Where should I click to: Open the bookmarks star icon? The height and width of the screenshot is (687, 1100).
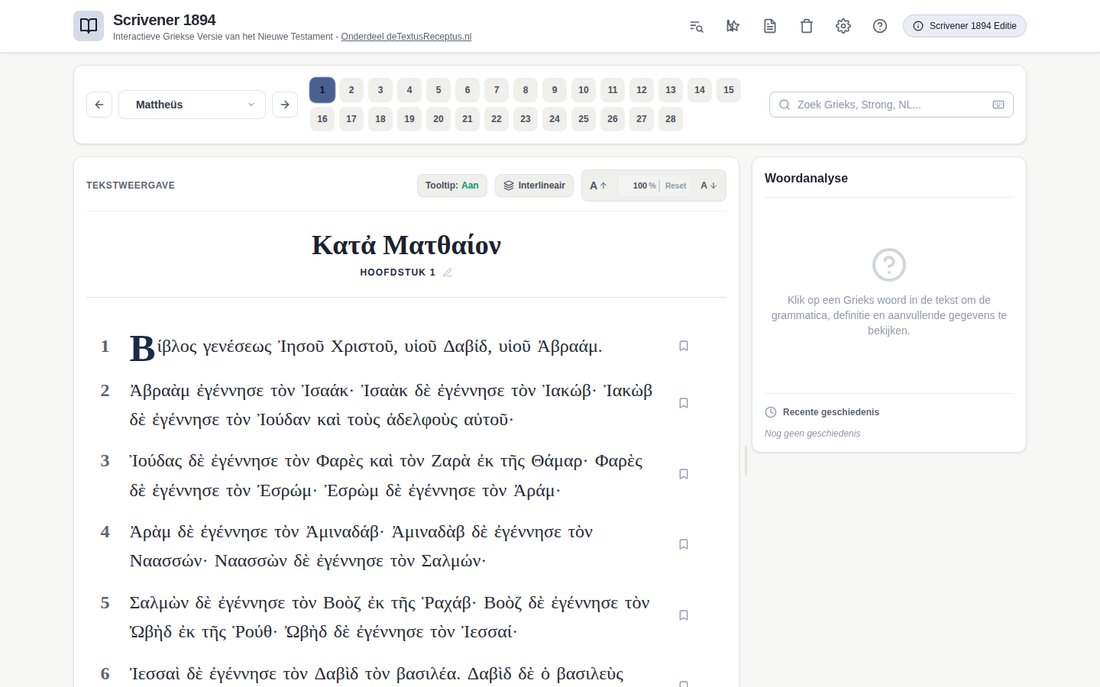[x=732, y=26]
